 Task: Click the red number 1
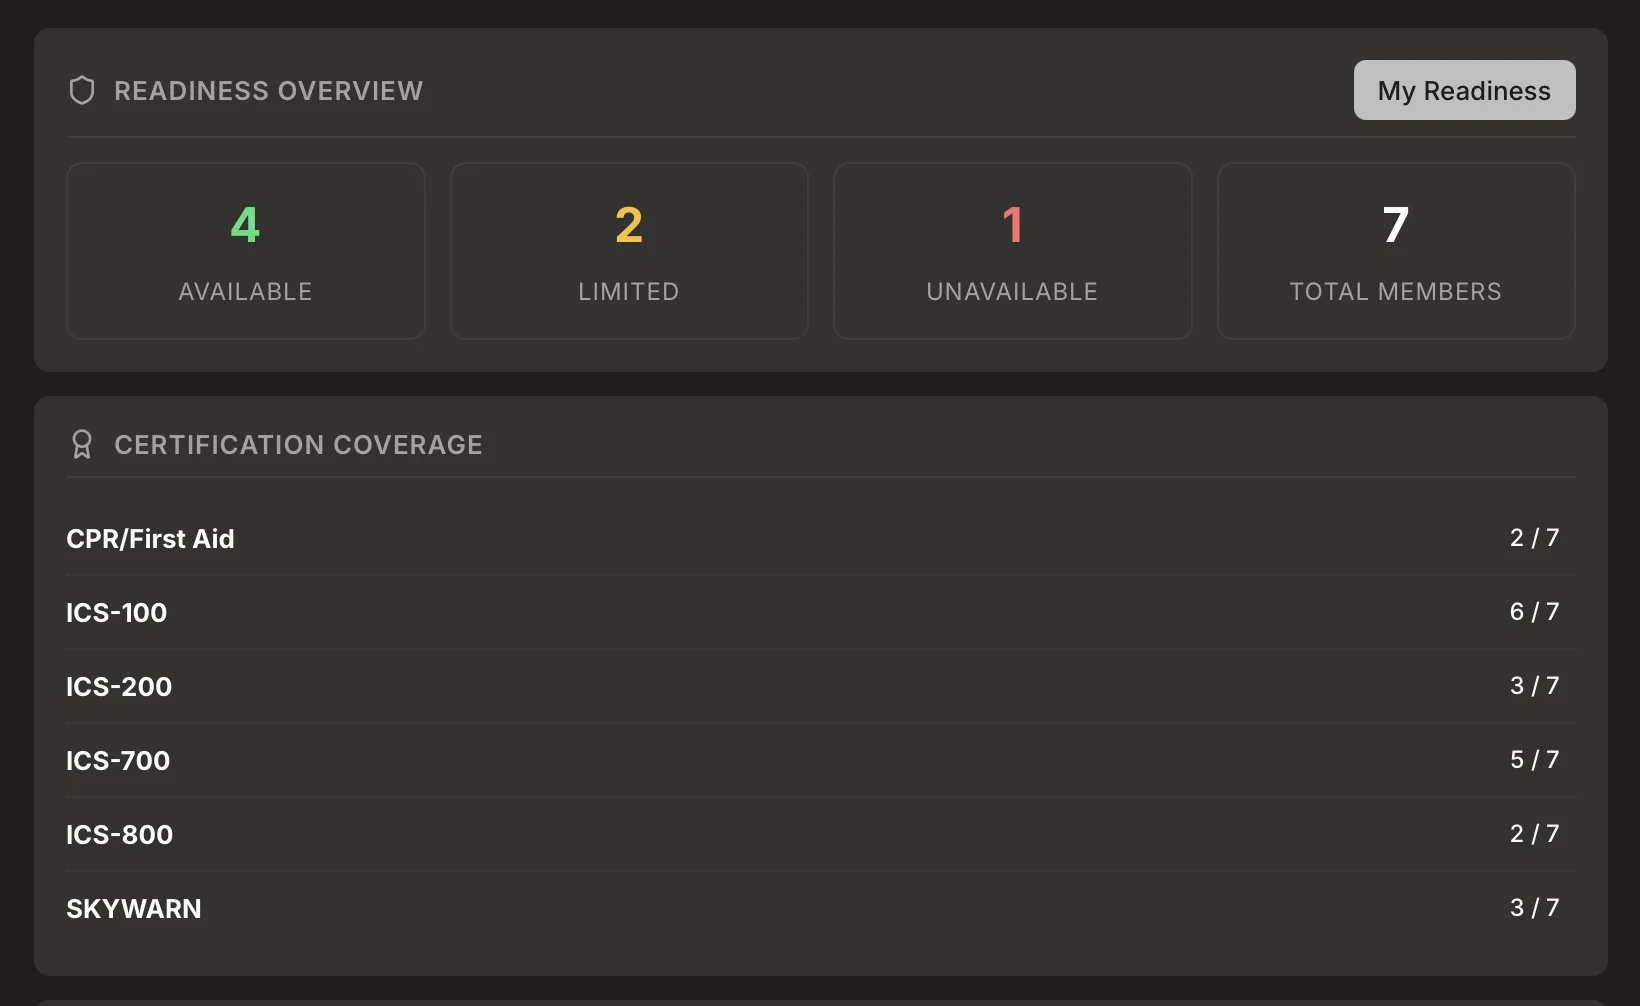(x=1012, y=225)
